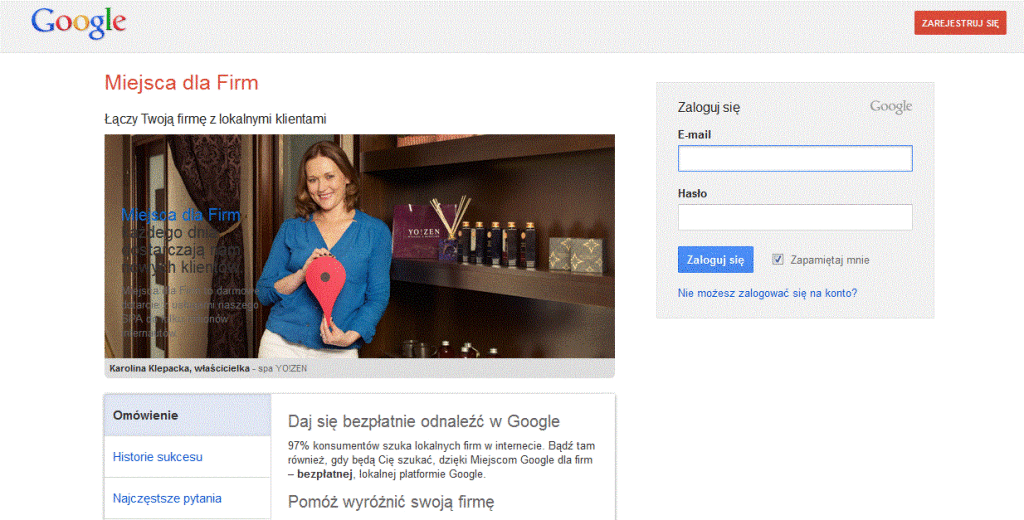Click the woman's face in the banner photo
This screenshot has height=520, width=1024.
click(x=334, y=177)
